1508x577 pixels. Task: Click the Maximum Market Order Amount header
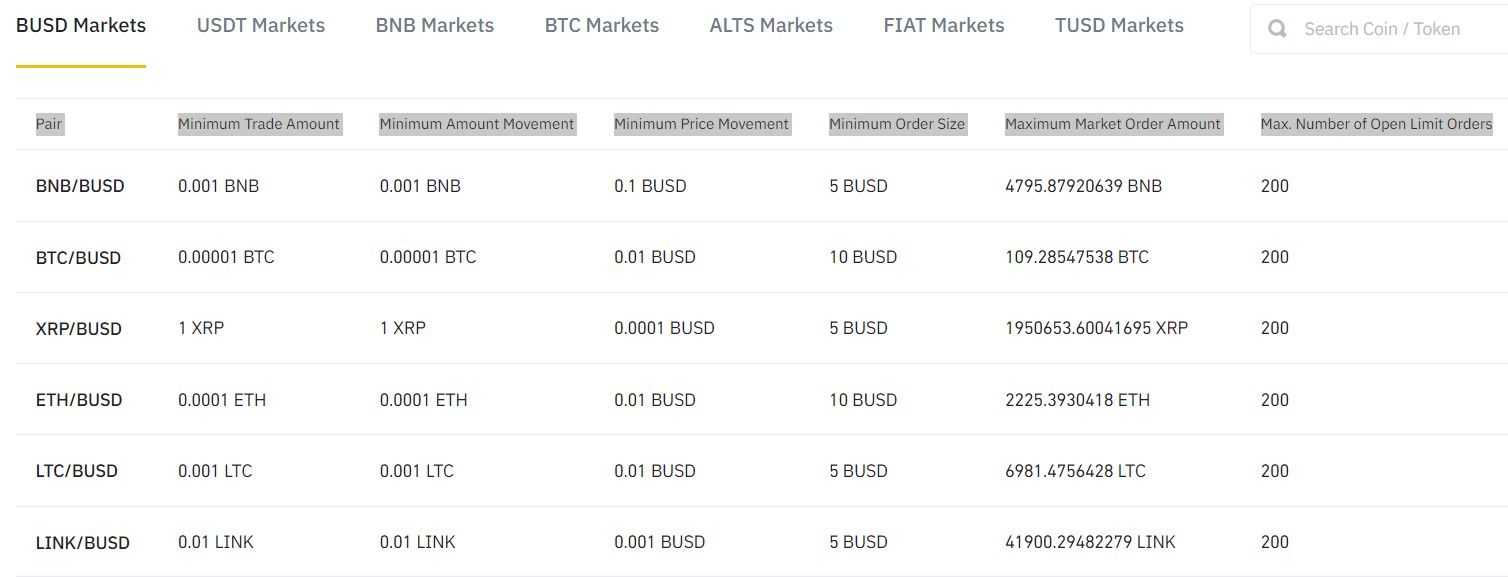[x=1113, y=124]
